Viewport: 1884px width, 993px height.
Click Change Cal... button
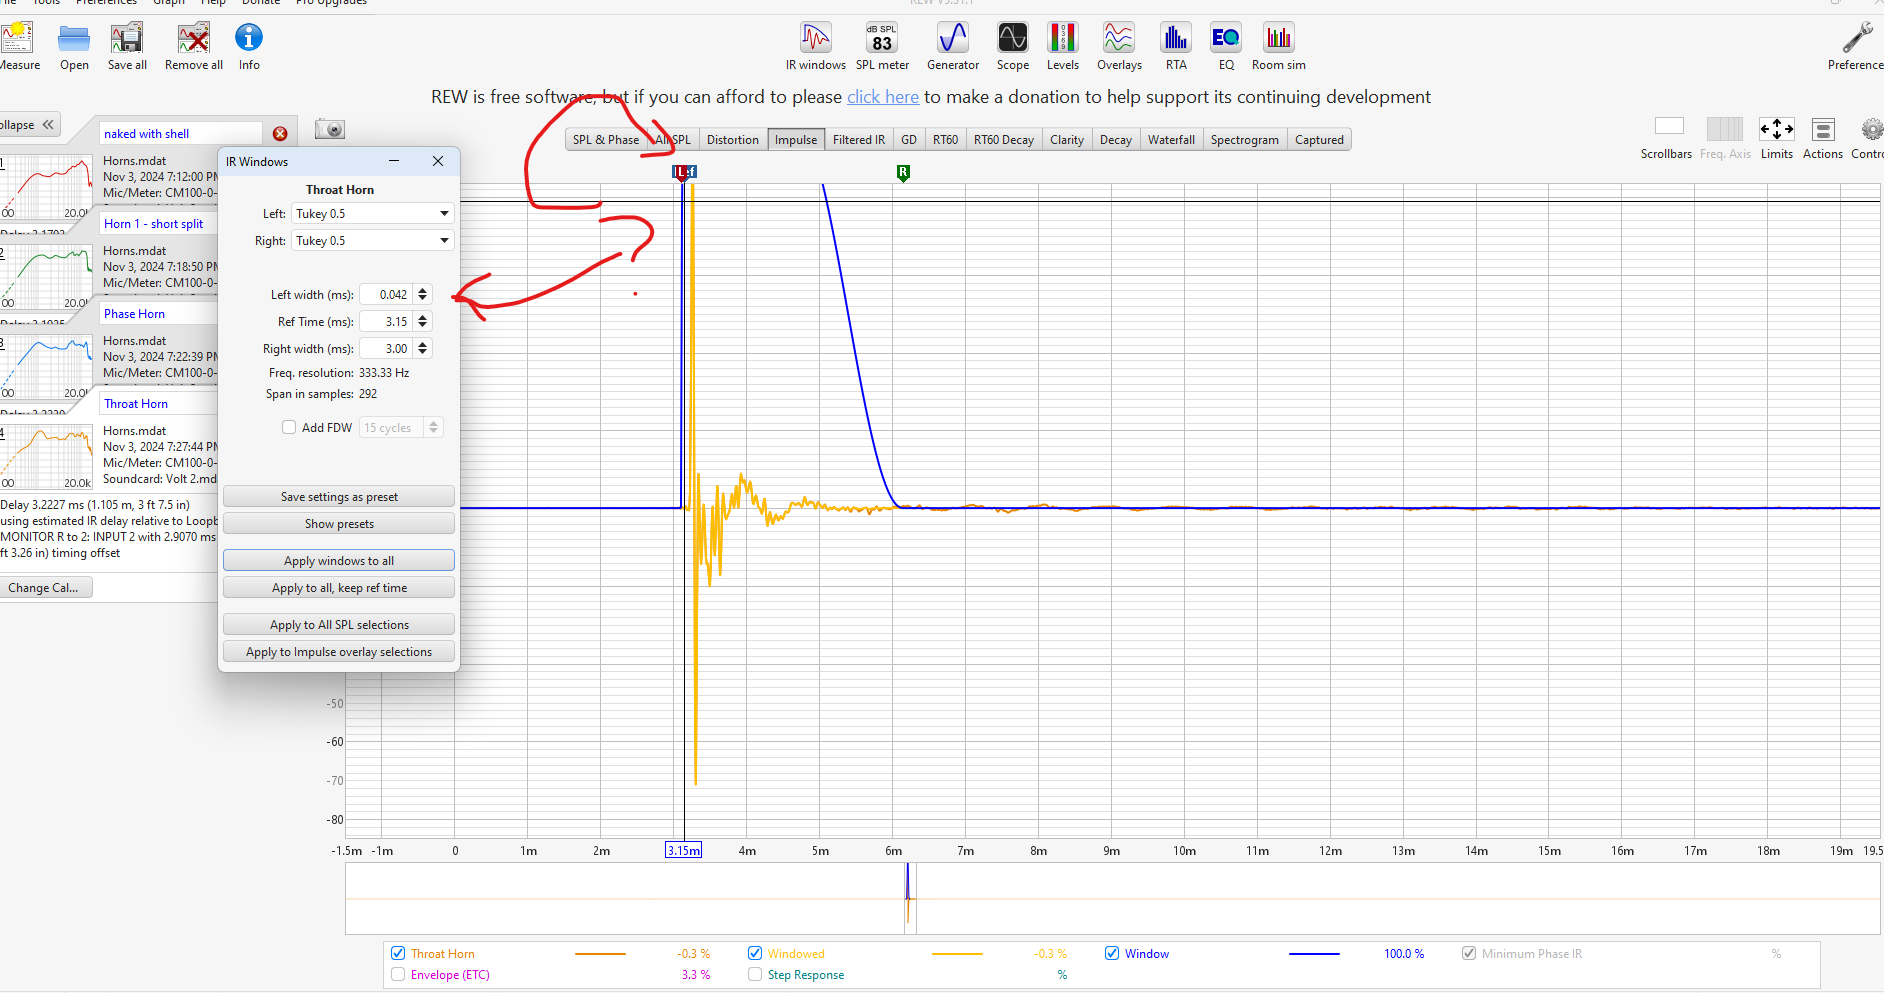point(46,588)
